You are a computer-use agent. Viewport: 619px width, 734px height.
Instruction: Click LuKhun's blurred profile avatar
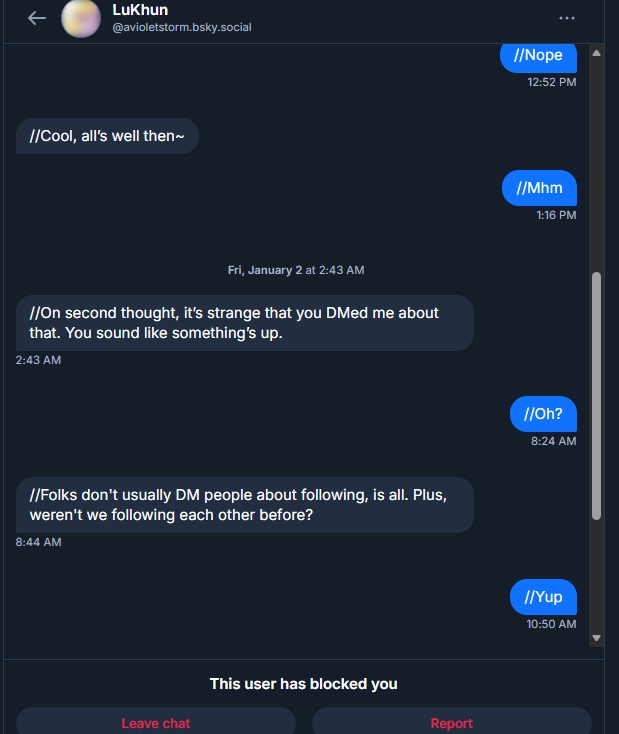coord(81,18)
